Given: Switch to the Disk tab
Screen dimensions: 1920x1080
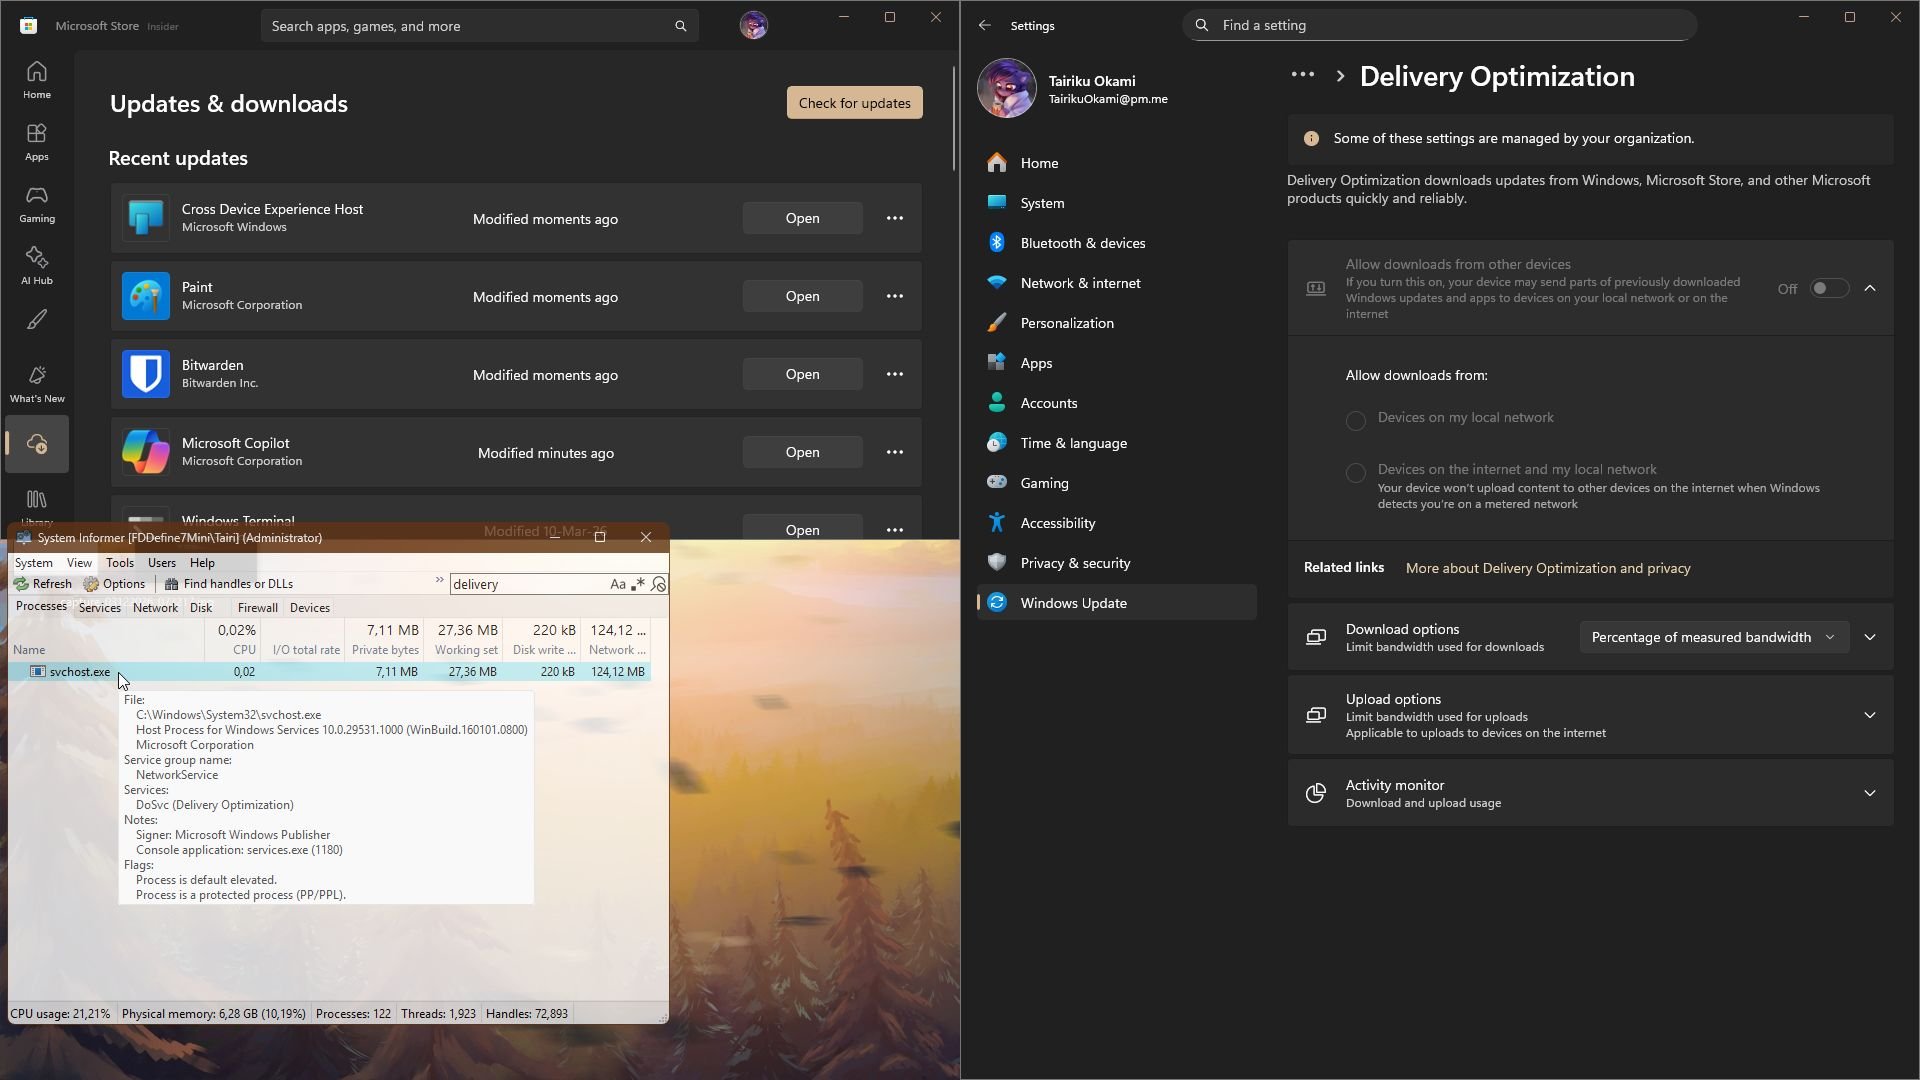Looking at the screenshot, I should pos(201,608).
